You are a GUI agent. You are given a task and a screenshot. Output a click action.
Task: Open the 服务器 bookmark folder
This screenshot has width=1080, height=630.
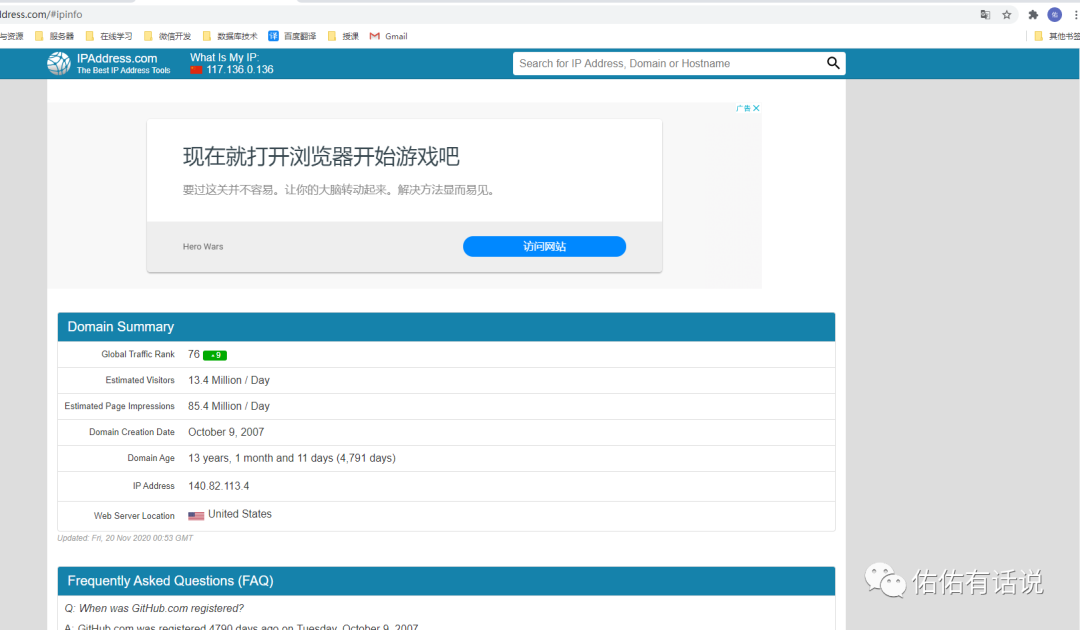pyautogui.click(x=54, y=36)
